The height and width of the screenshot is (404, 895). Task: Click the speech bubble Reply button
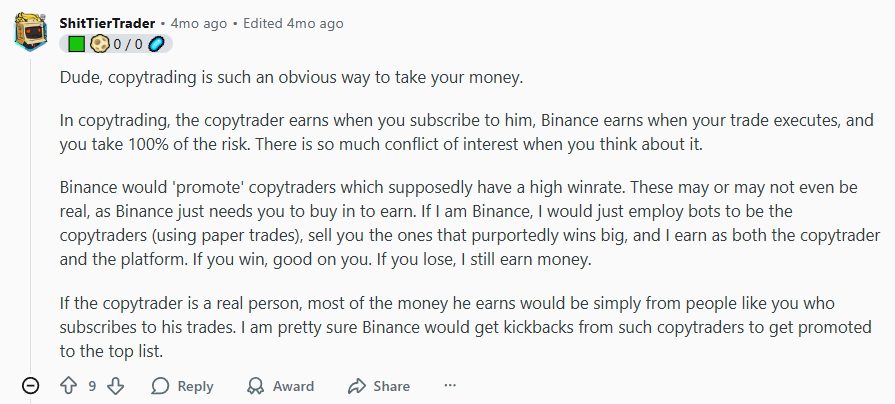pyautogui.click(x=182, y=386)
